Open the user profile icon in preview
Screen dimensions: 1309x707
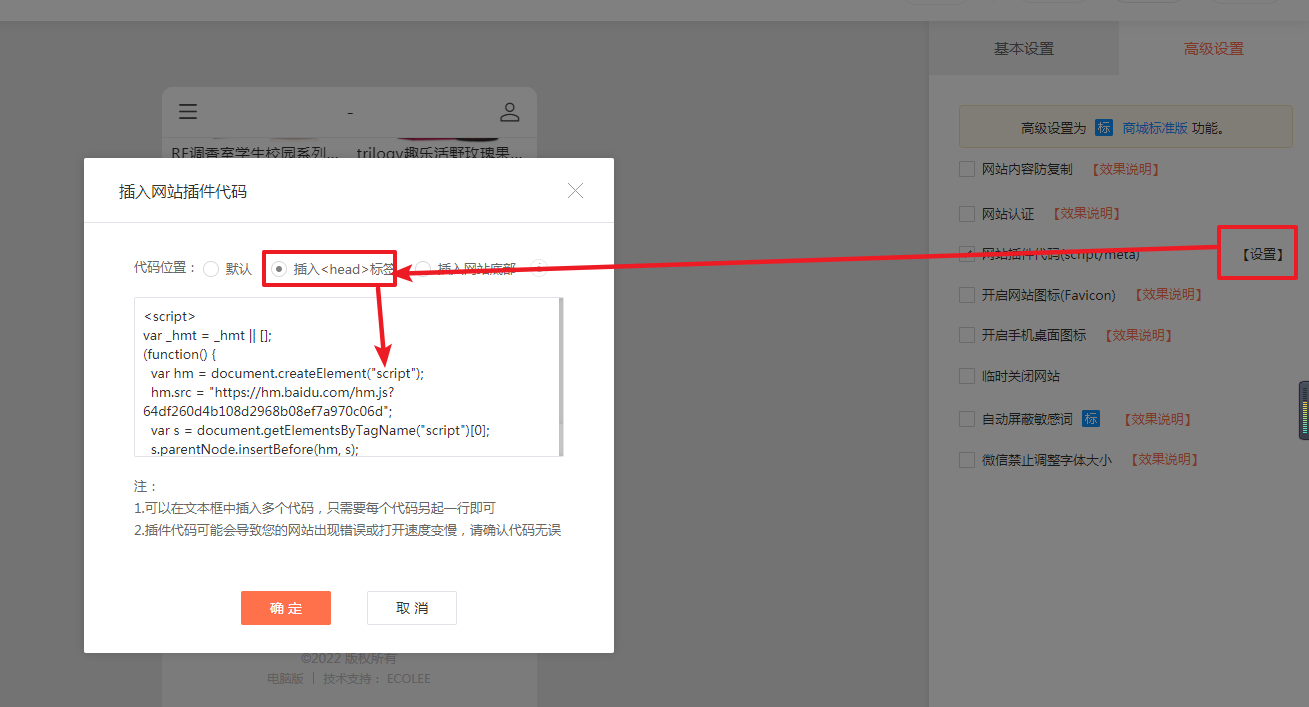click(510, 111)
